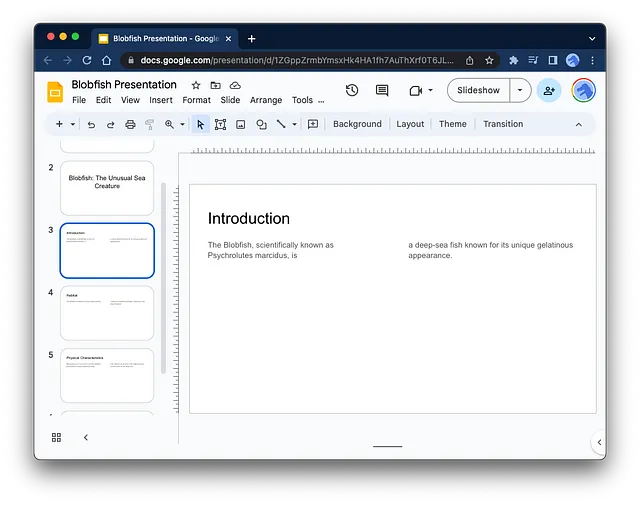
Task: Switch to grid view of slides
Action: click(56, 438)
